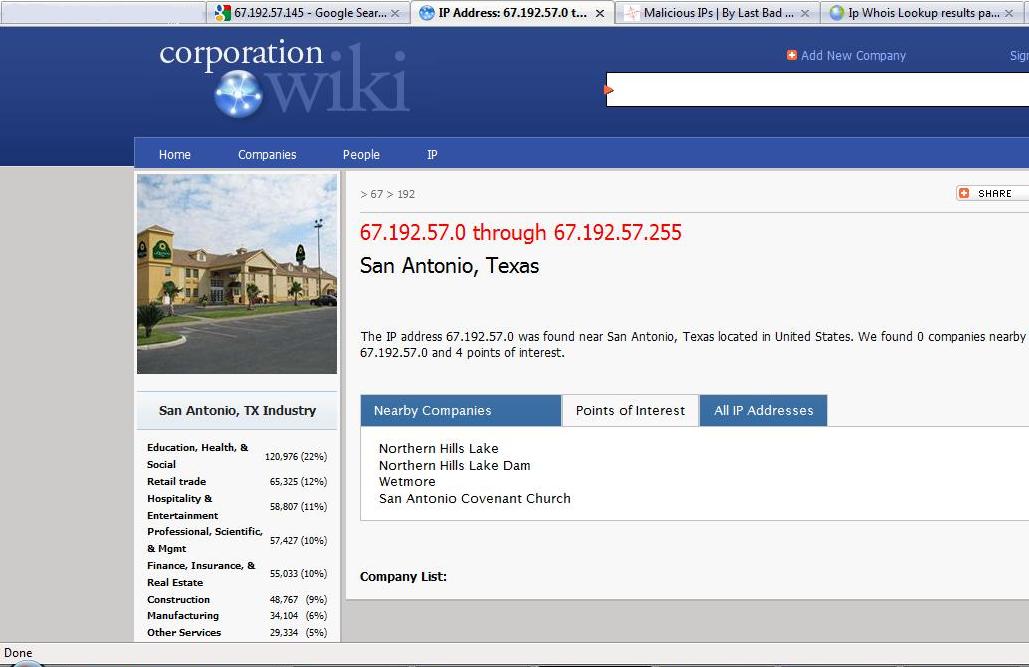The width and height of the screenshot is (1029, 667).
Task: Click the Ip Whois Lookup tab globe favicon
Action: (837, 12)
